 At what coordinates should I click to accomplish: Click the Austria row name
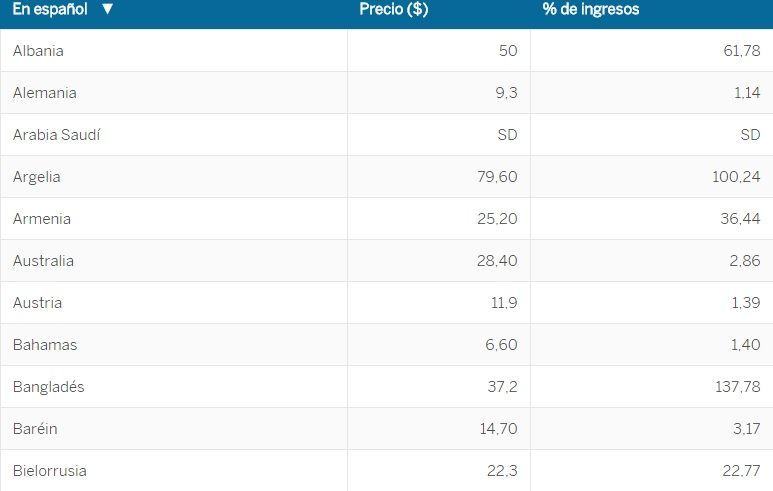[37, 303]
